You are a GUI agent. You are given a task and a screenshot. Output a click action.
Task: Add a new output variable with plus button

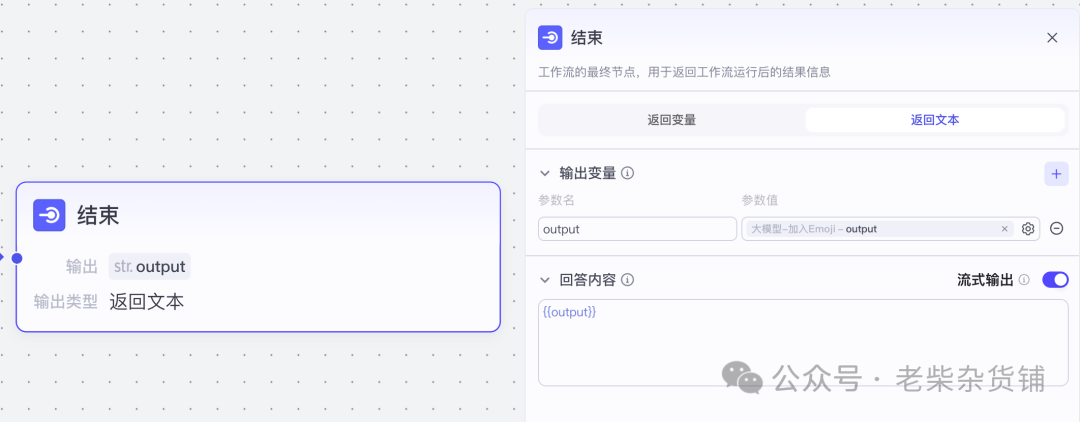[1056, 173]
